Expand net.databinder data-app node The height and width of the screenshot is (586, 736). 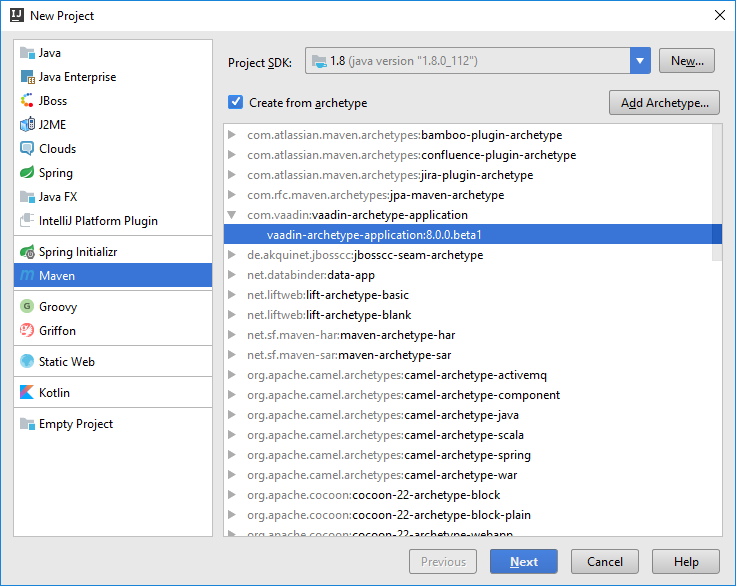pos(231,275)
